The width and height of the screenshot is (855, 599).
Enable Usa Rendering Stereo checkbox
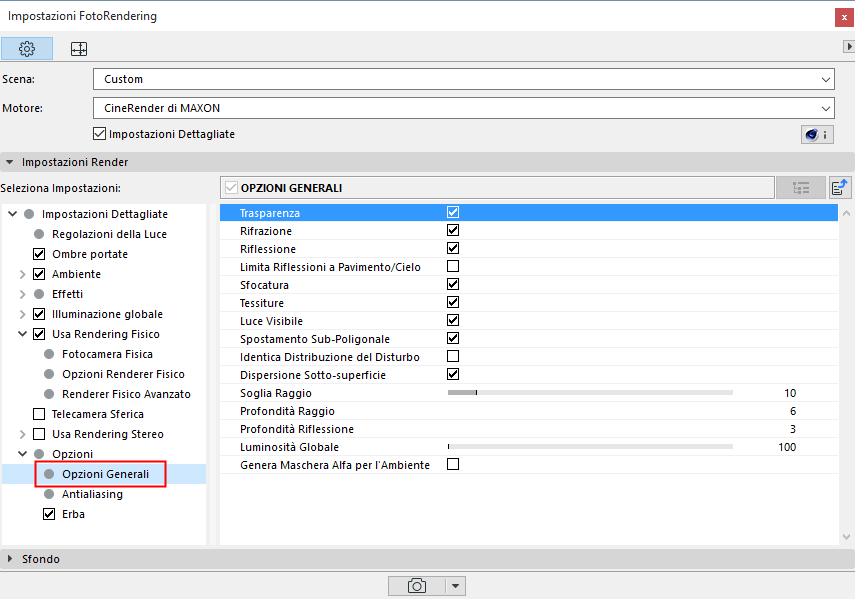point(39,434)
